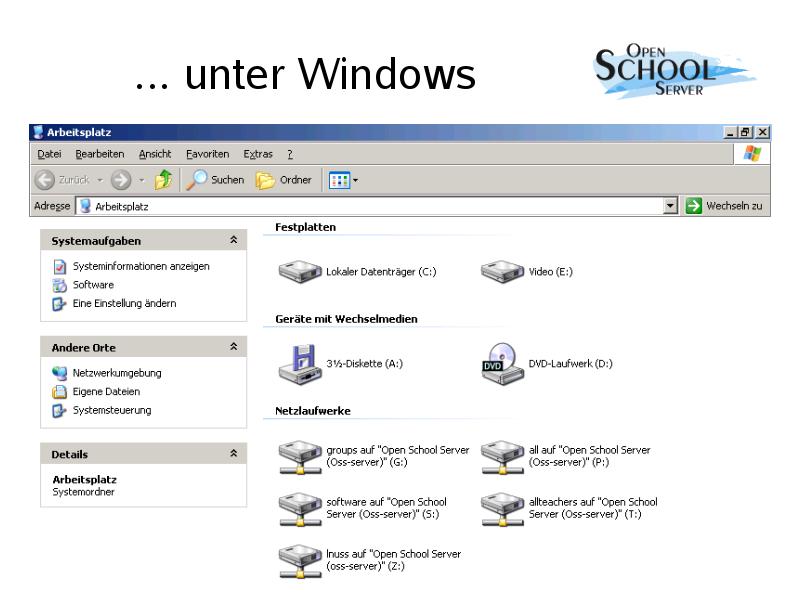Toggle the Ordner folders pane button

(284, 180)
